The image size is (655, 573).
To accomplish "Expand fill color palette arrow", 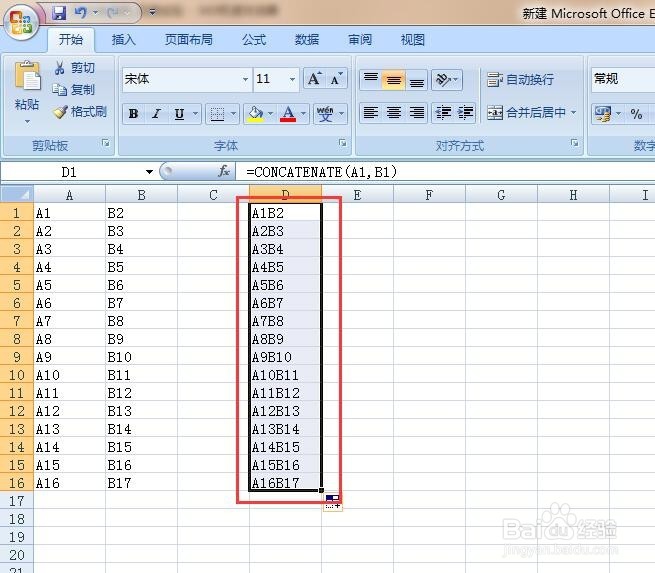I will click(270, 114).
